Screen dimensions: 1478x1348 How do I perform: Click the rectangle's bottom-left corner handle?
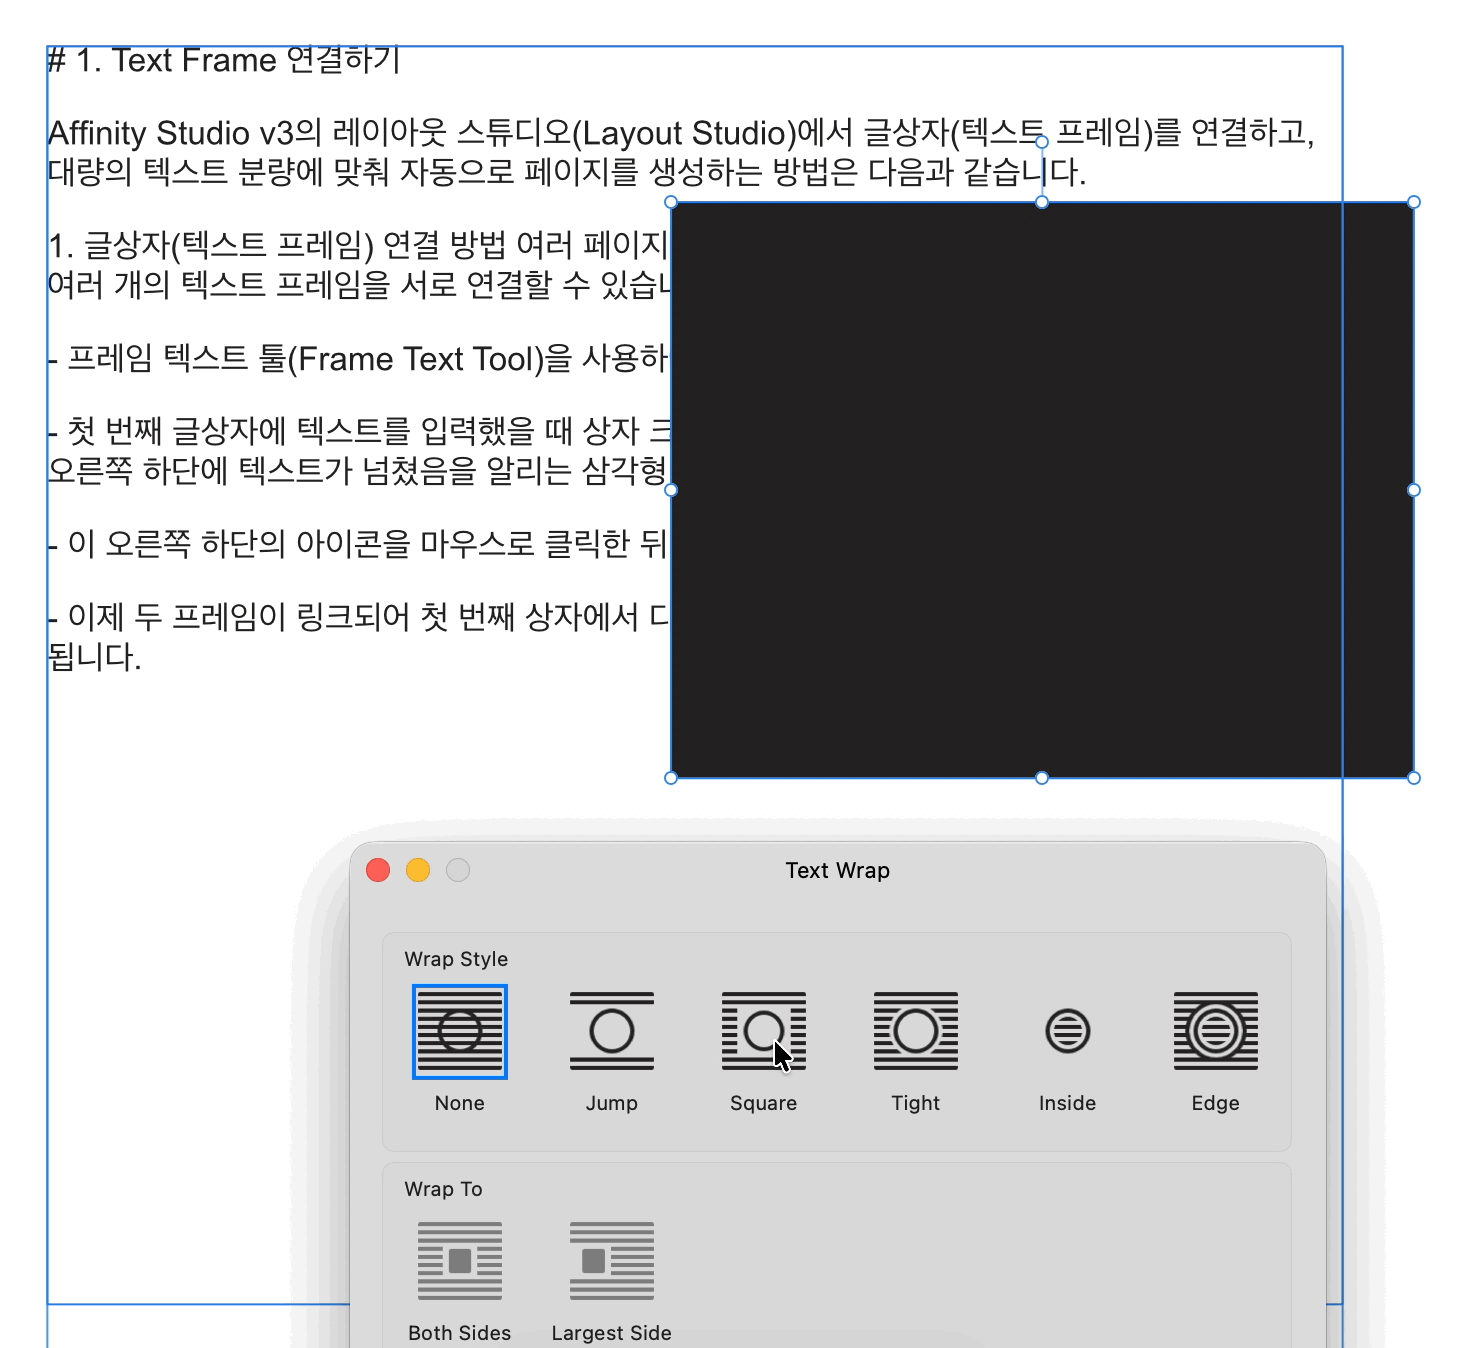pos(671,778)
